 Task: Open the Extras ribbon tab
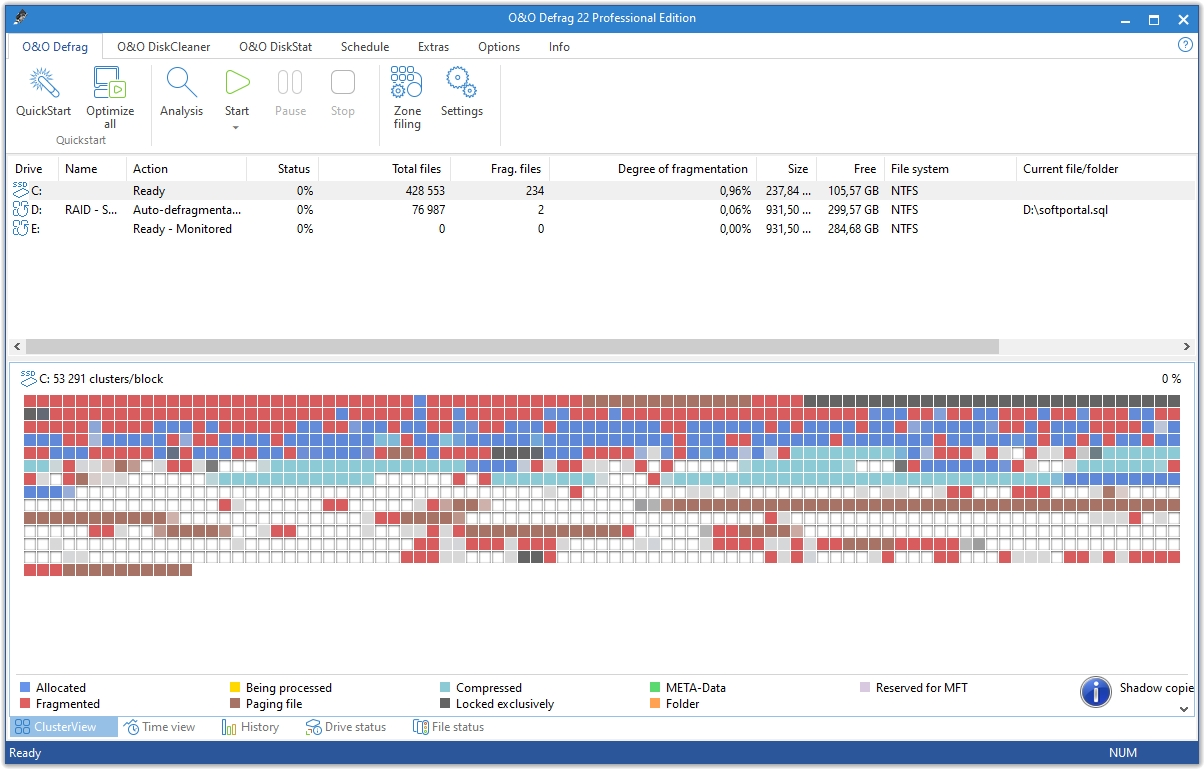click(434, 47)
